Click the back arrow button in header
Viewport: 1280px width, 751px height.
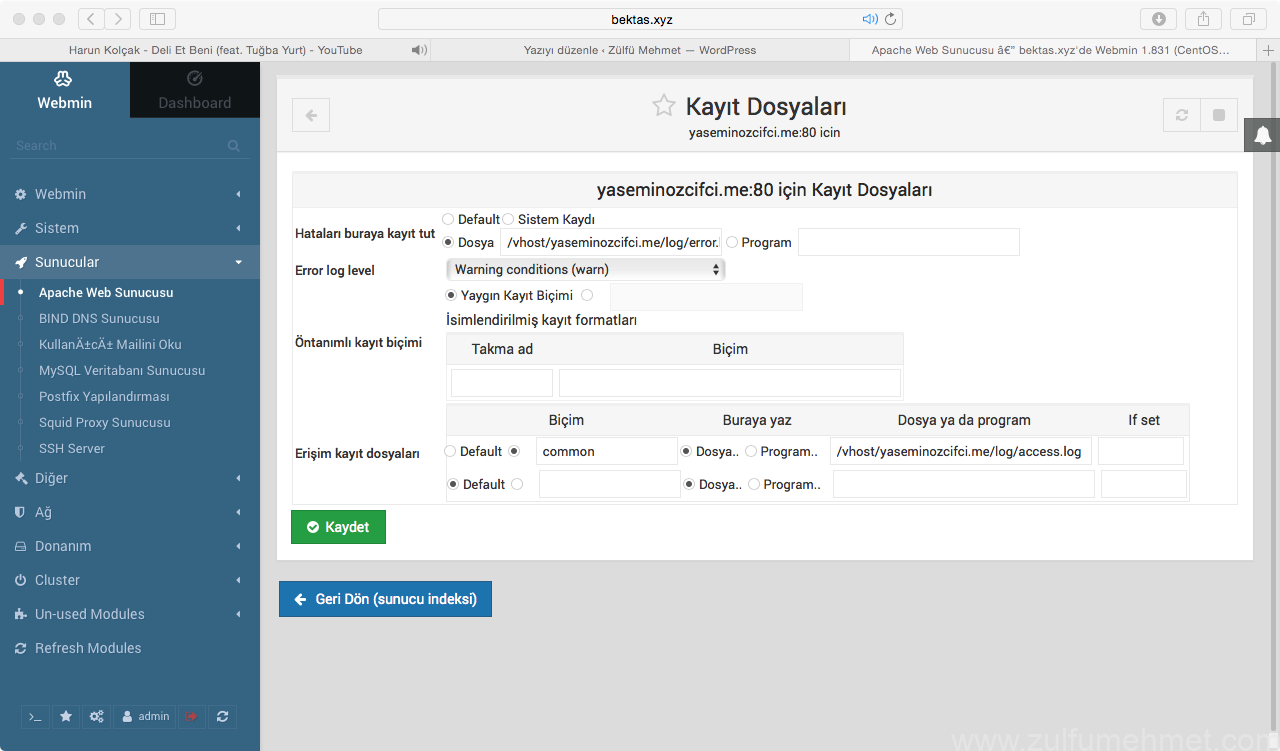[x=311, y=115]
